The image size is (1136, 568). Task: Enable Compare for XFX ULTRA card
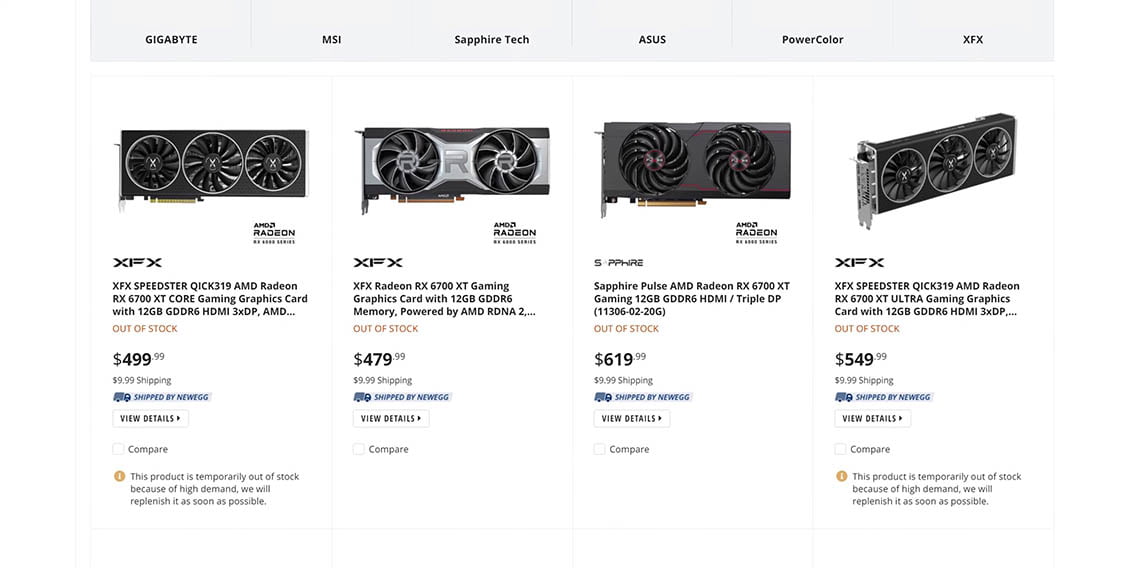point(840,449)
